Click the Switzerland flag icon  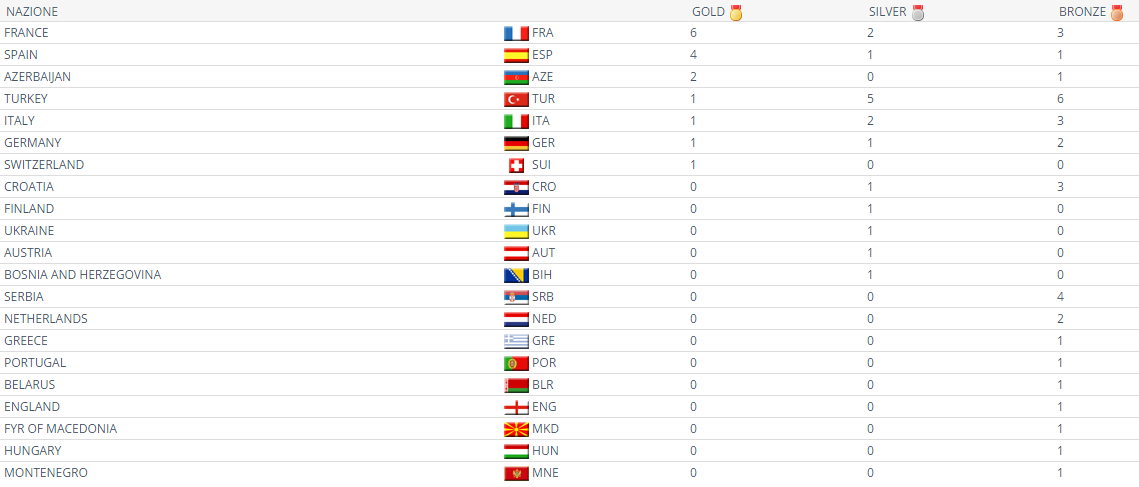[x=516, y=165]
